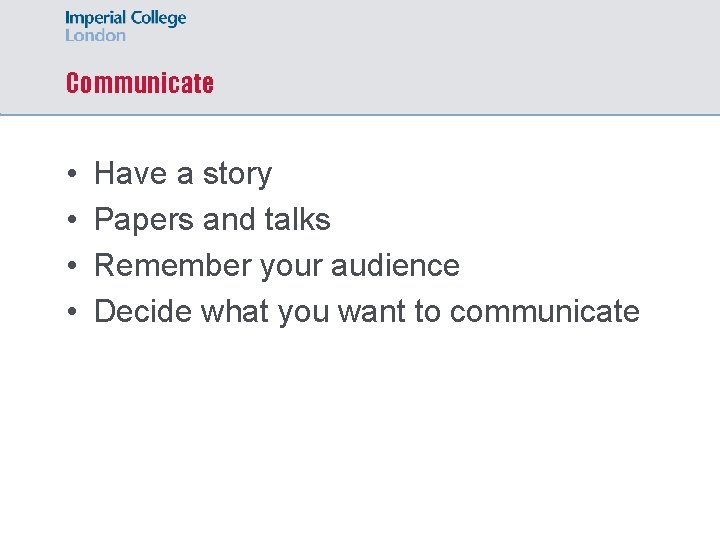The width and height of the screenshot is (720, 540).
Task: Click the red Communicate slide title
Action: coord(139,83)
